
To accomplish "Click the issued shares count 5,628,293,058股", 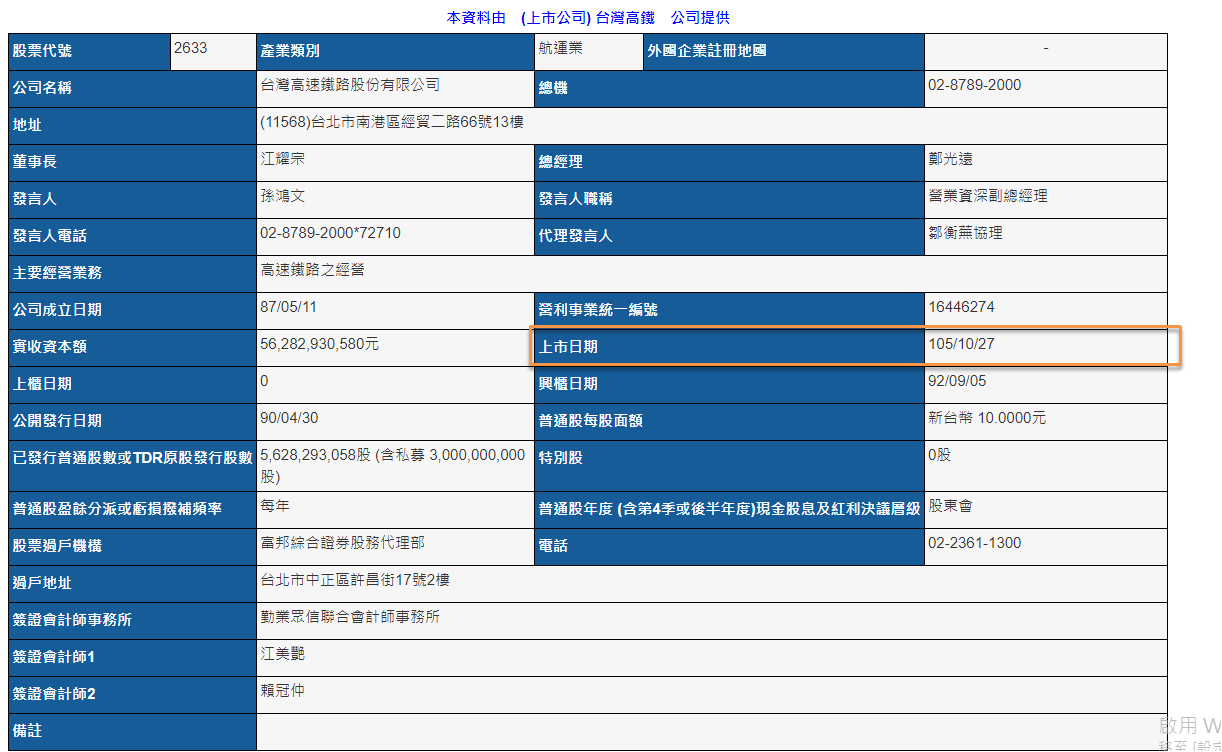I will coord(322,455).
